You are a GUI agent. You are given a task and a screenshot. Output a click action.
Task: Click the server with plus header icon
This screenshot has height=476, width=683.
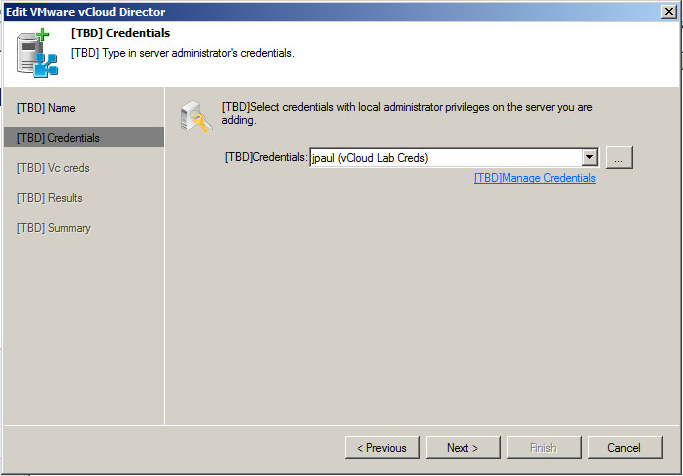37,53
